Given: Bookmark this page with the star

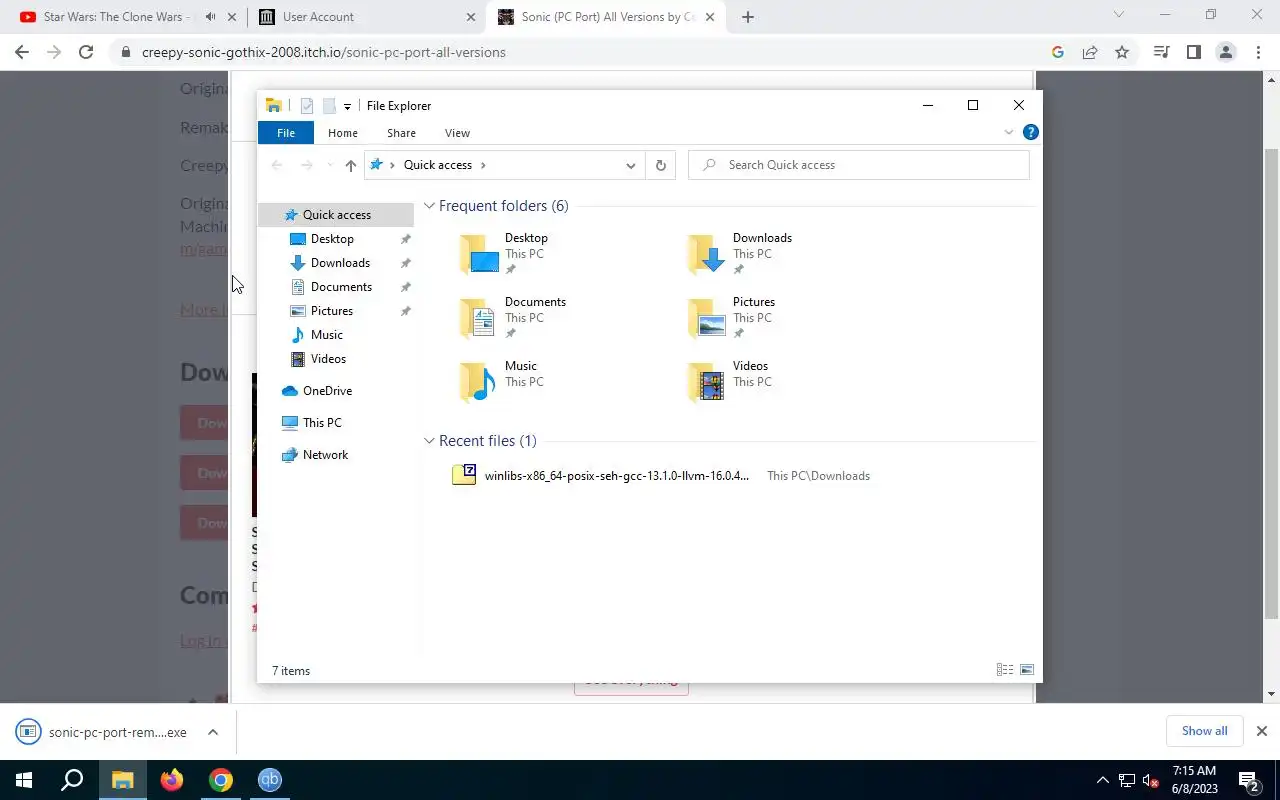Looking at the screenshot, I should (1122, 52).
